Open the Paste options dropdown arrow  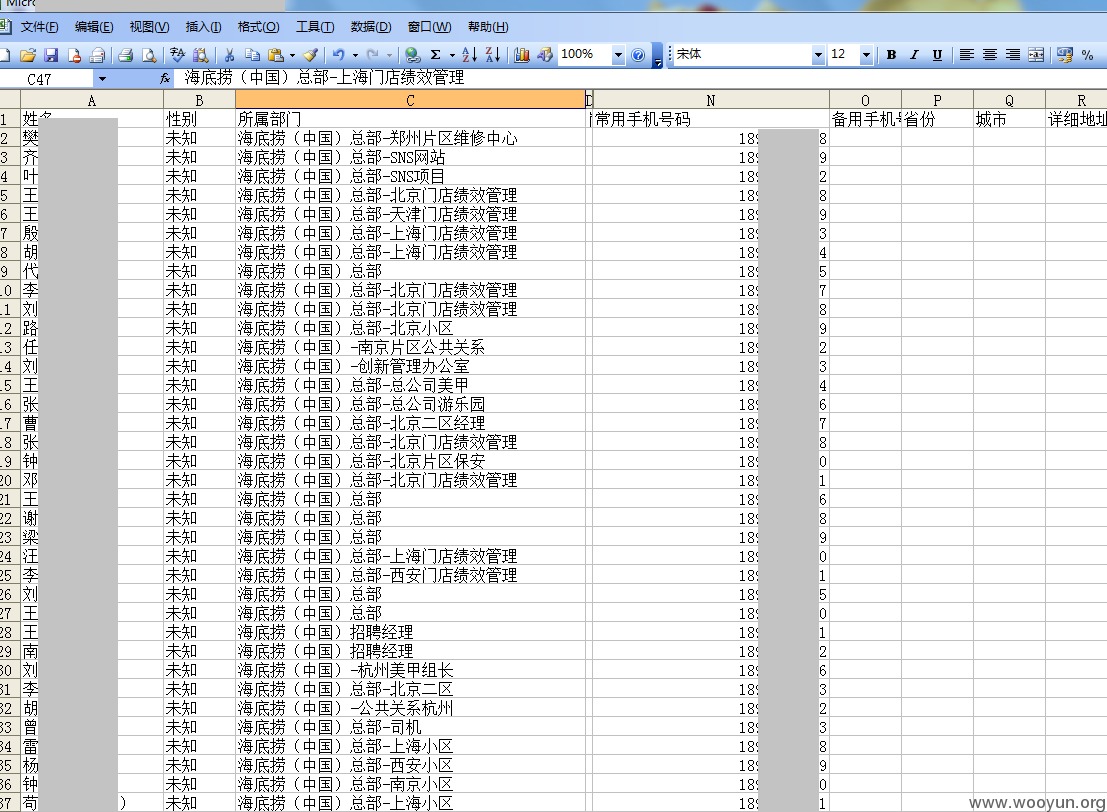click(x=292, y=54)
